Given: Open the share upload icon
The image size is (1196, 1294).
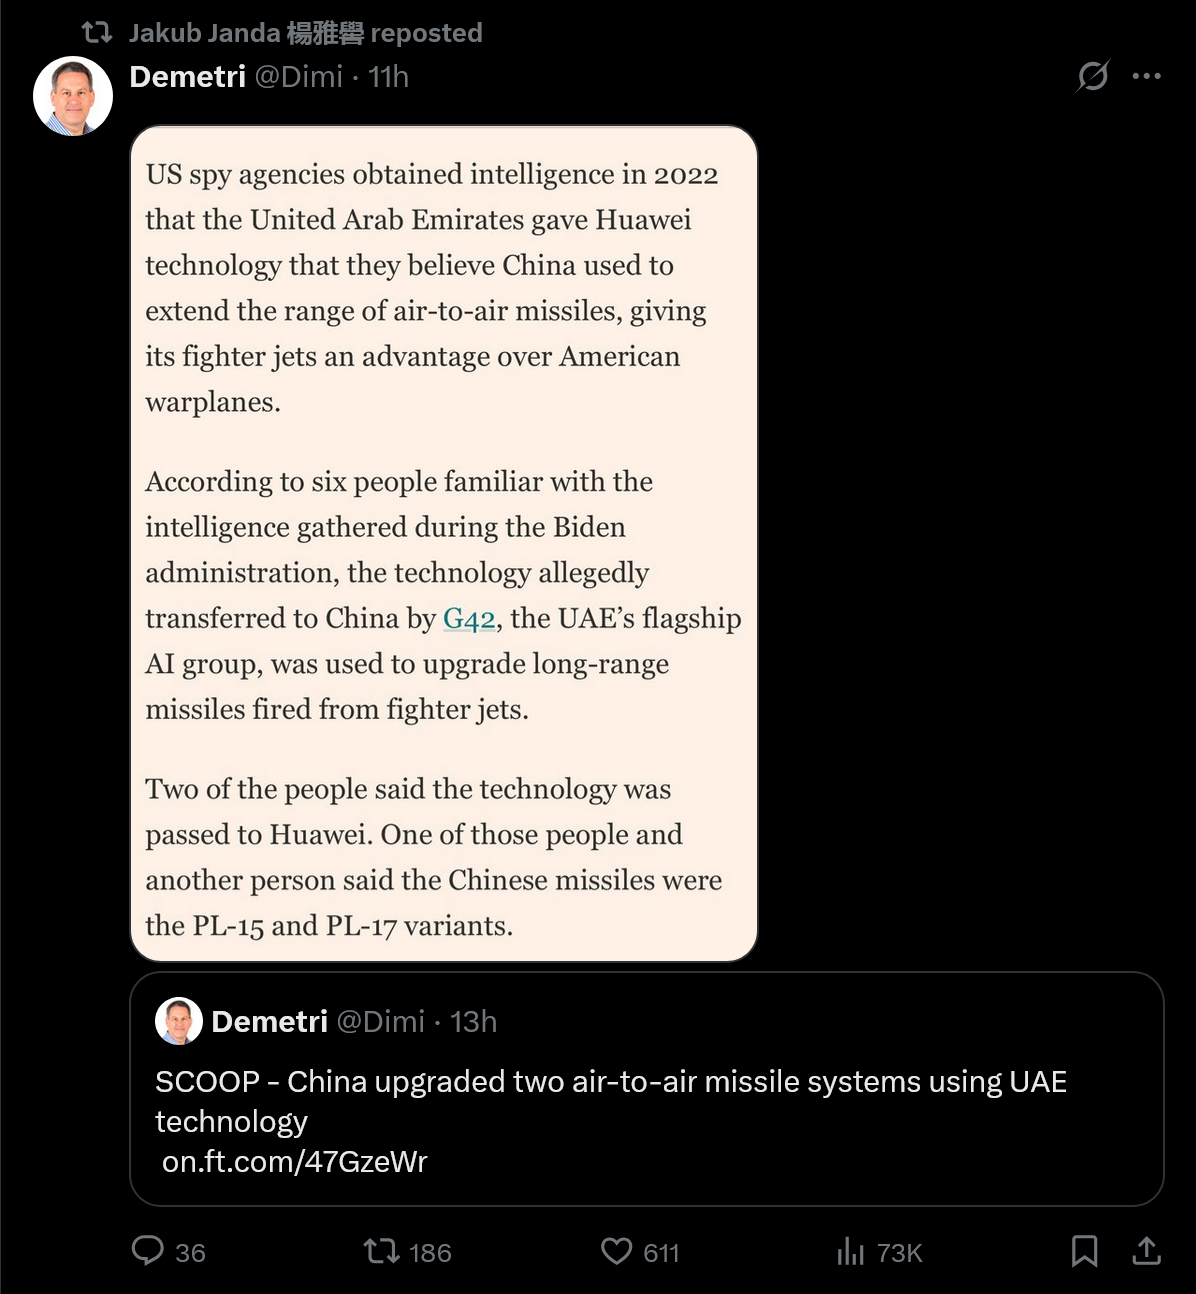Looking at the screenshot, I should (1146, 1251).
